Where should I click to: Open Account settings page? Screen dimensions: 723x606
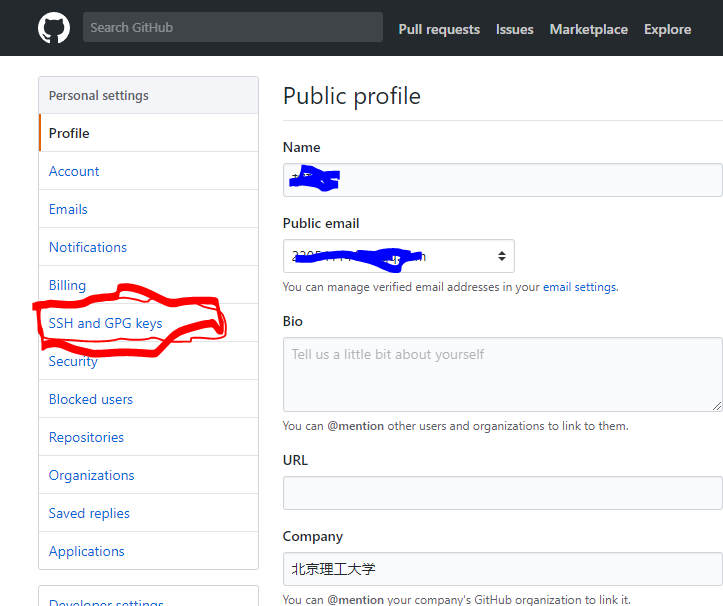pos(74,171)
